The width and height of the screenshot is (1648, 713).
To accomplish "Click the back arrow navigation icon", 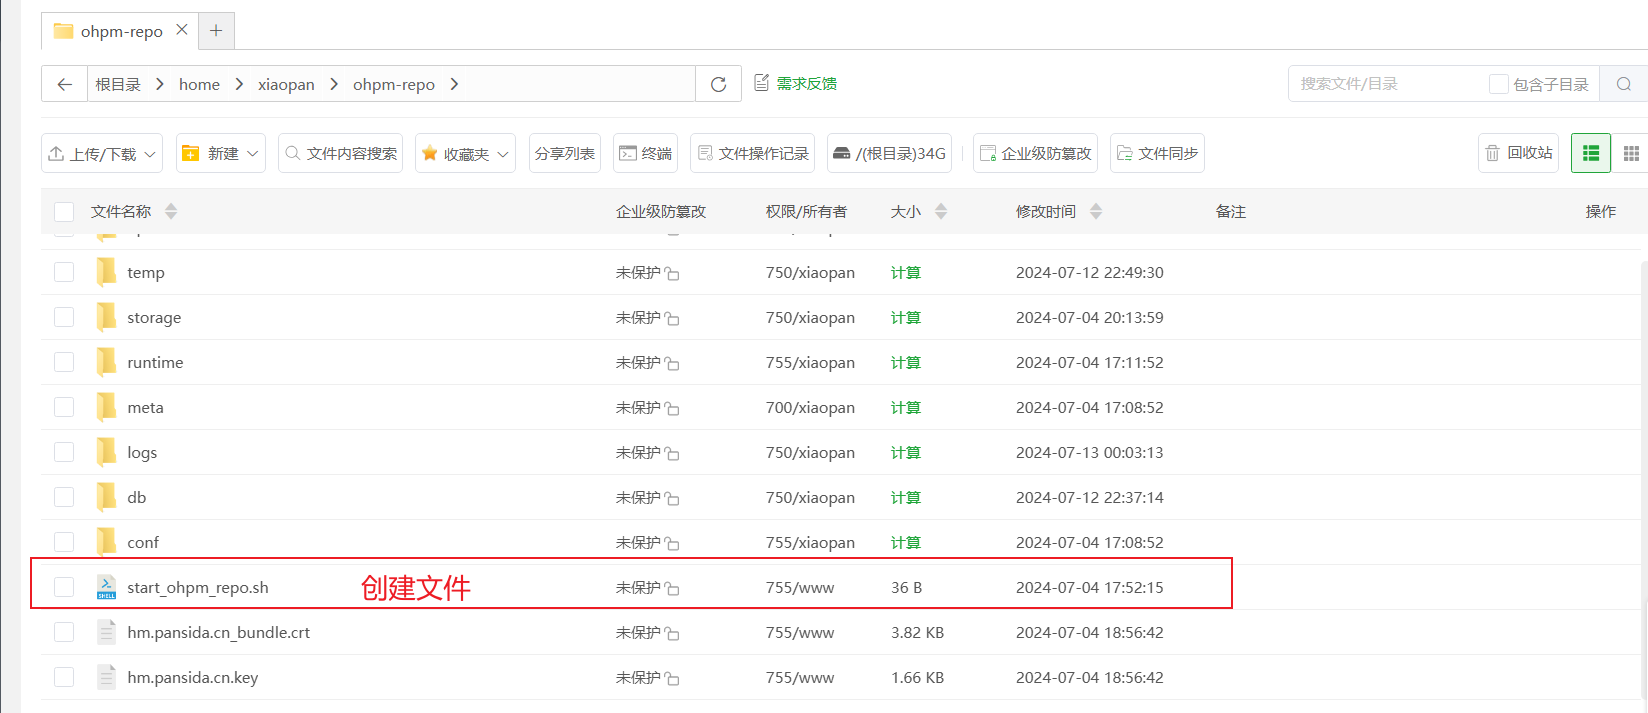I will (x=65, y=84).
